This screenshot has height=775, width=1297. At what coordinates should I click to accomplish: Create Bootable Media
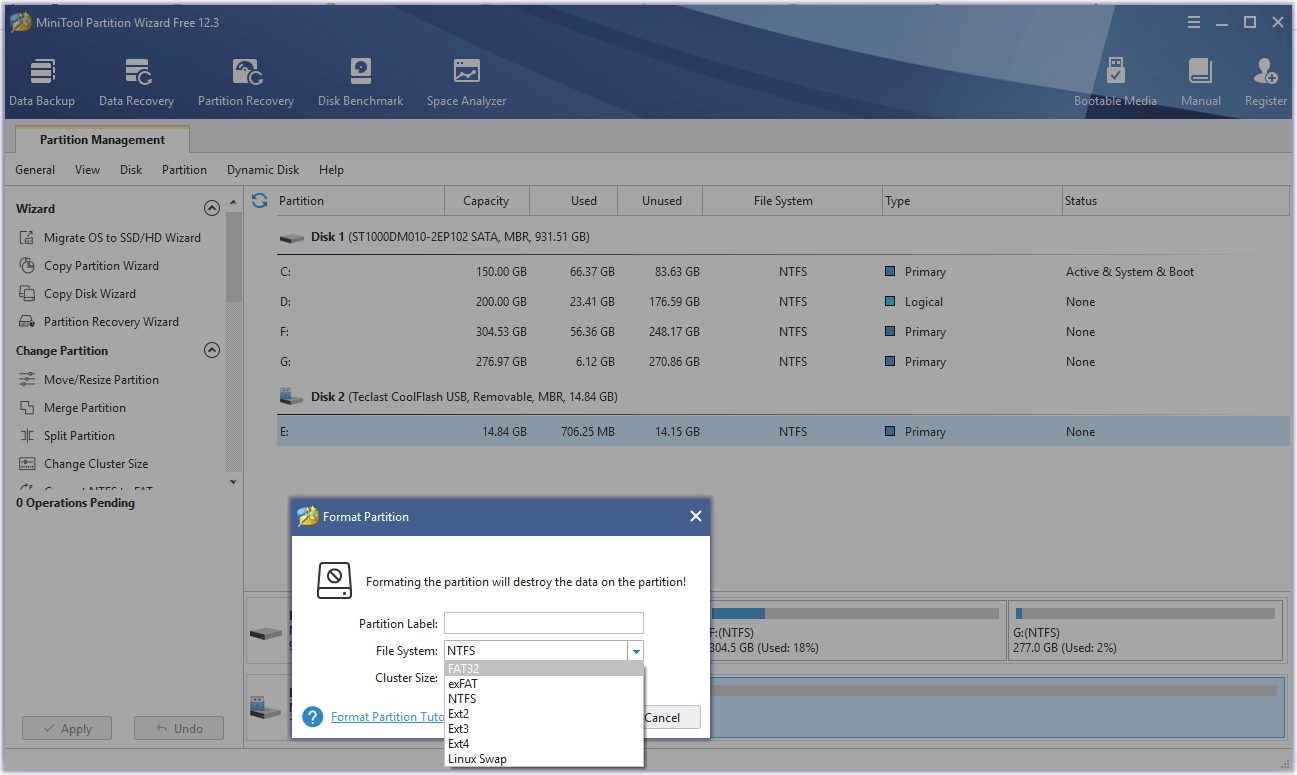point(1115,82)
